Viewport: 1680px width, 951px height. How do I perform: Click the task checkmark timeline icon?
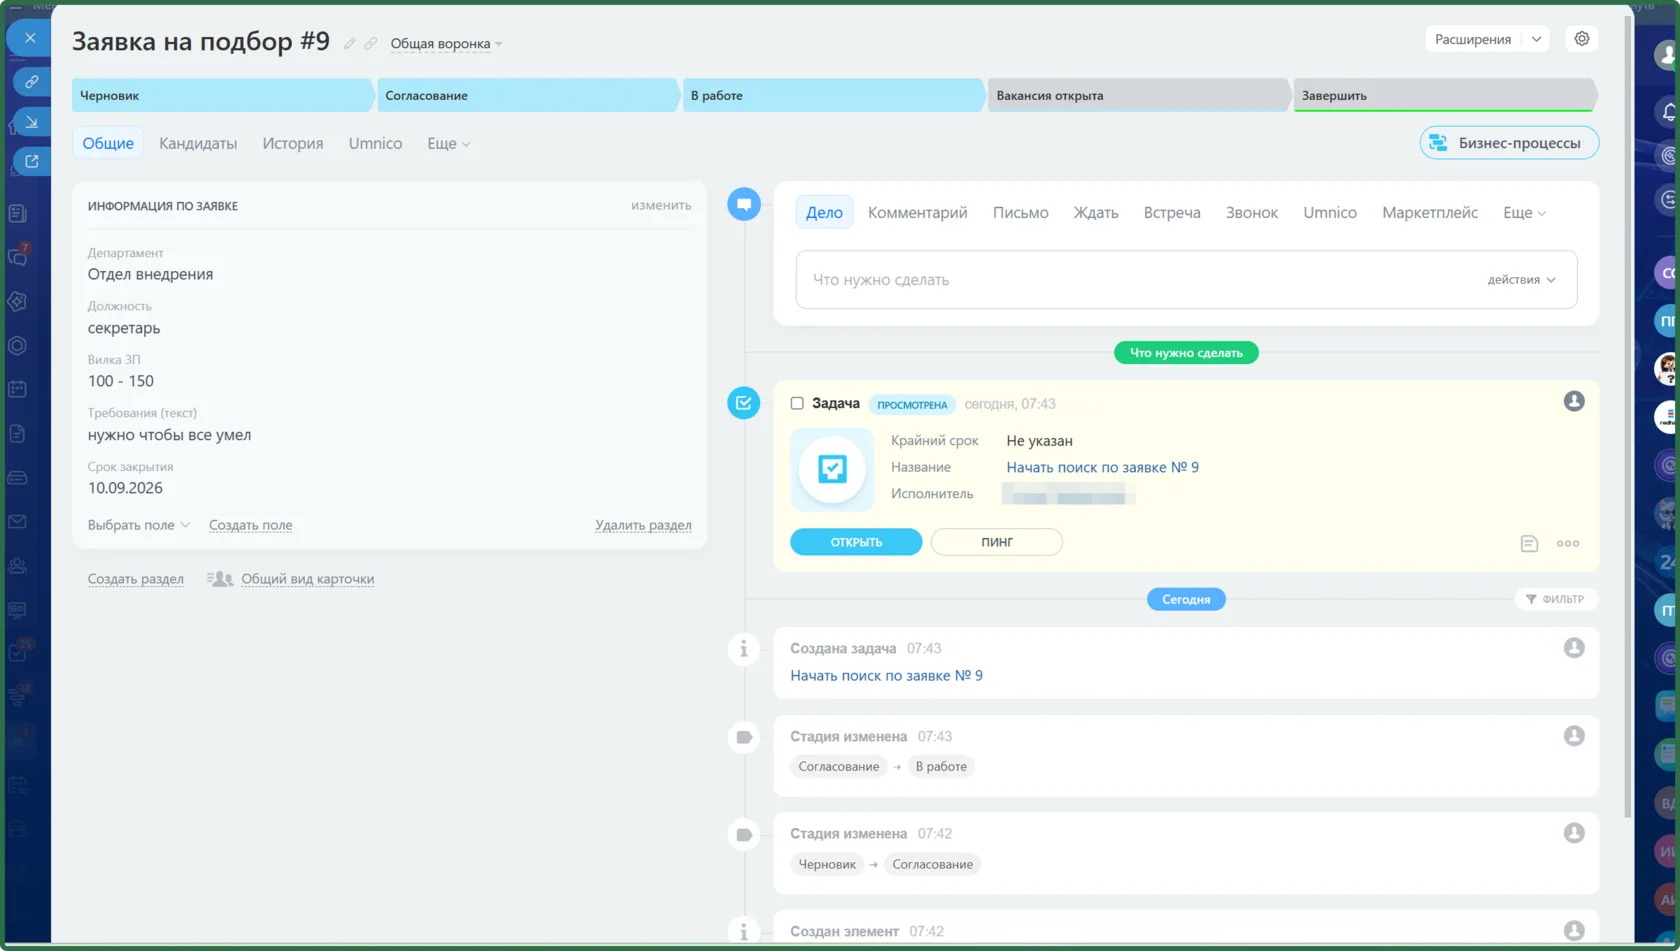click(744, 403)
